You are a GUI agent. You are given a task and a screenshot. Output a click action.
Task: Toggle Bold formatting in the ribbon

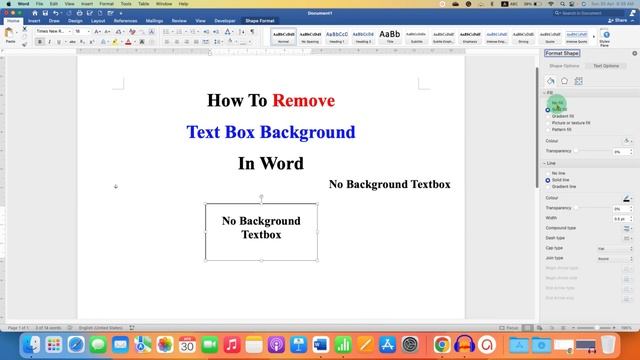click(40, 42)
